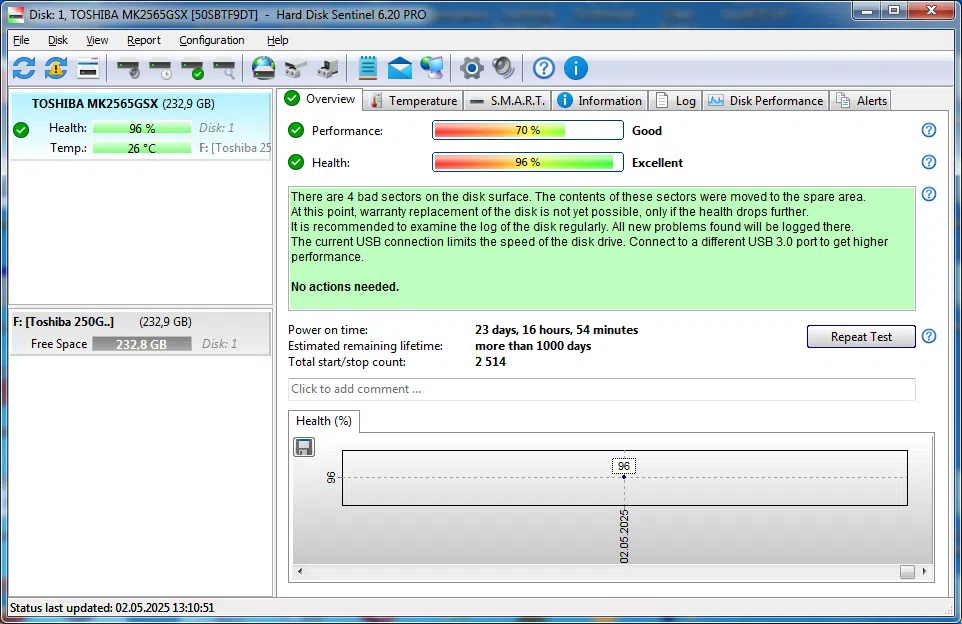The image size is (962, 624).
Task: Switch to the Alerts tab
Action: [x=861, y=101]
